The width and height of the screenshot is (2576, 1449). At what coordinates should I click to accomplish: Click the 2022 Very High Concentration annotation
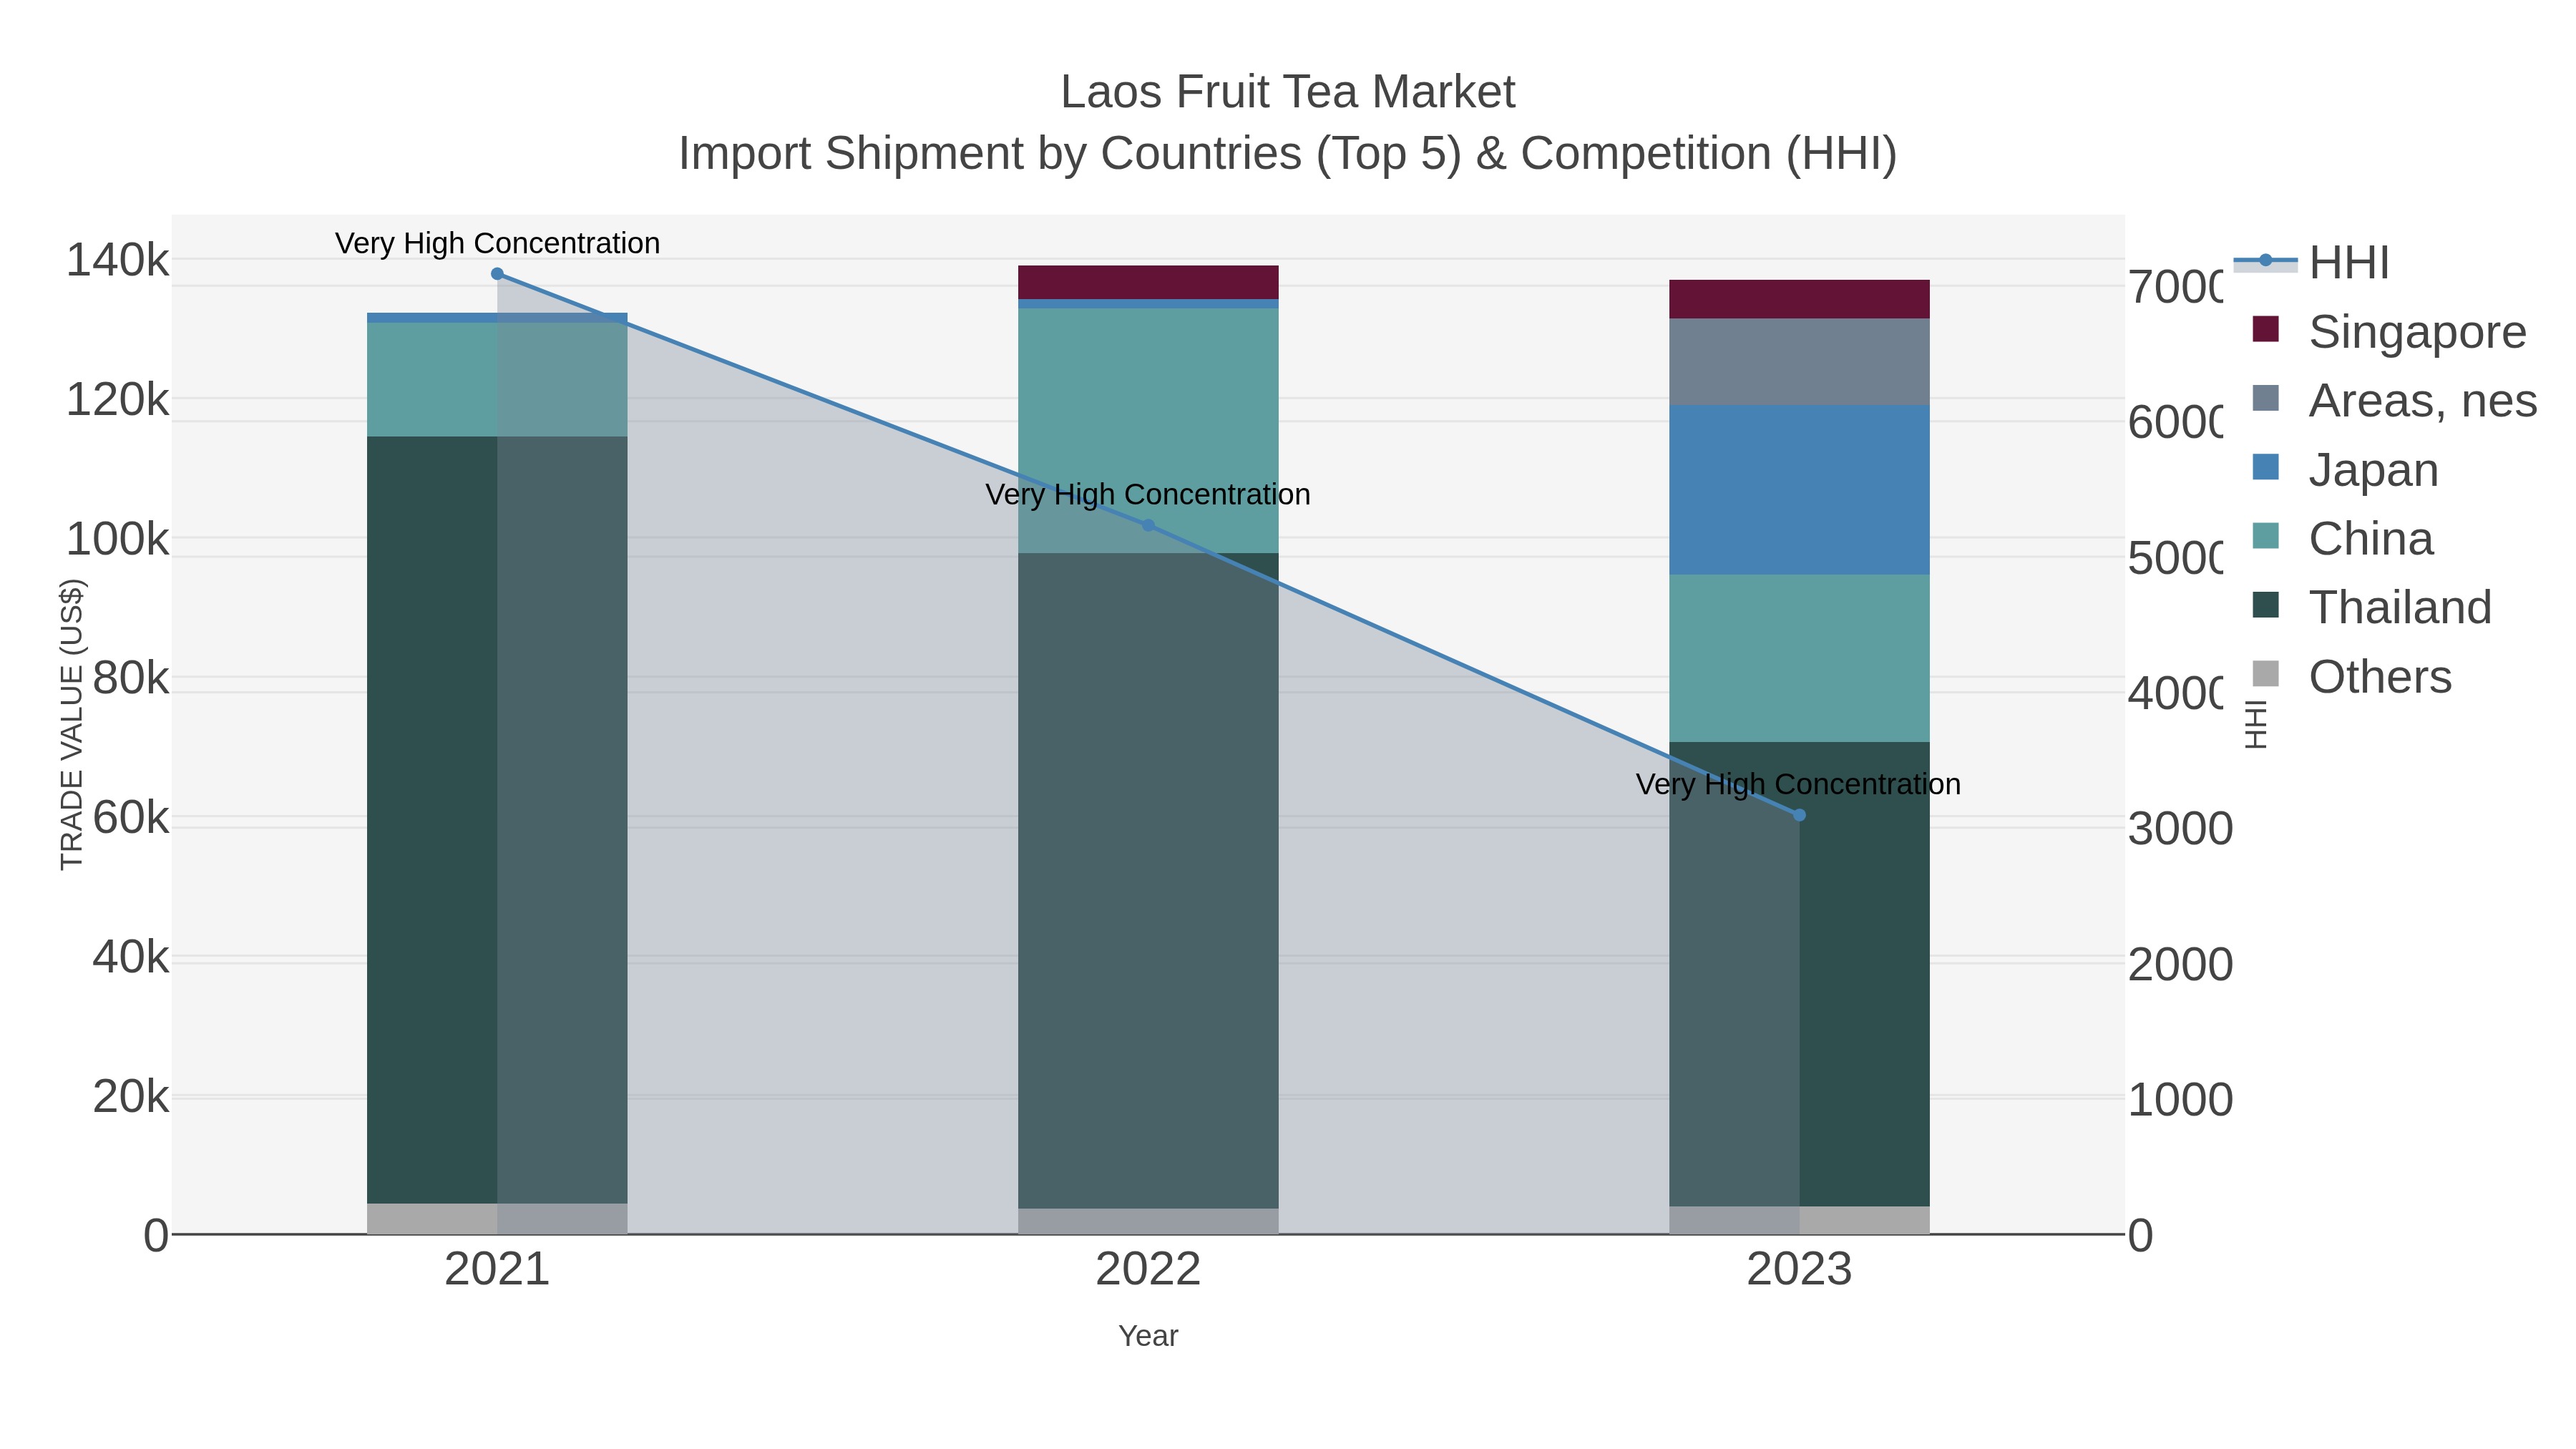point(1148,494)
